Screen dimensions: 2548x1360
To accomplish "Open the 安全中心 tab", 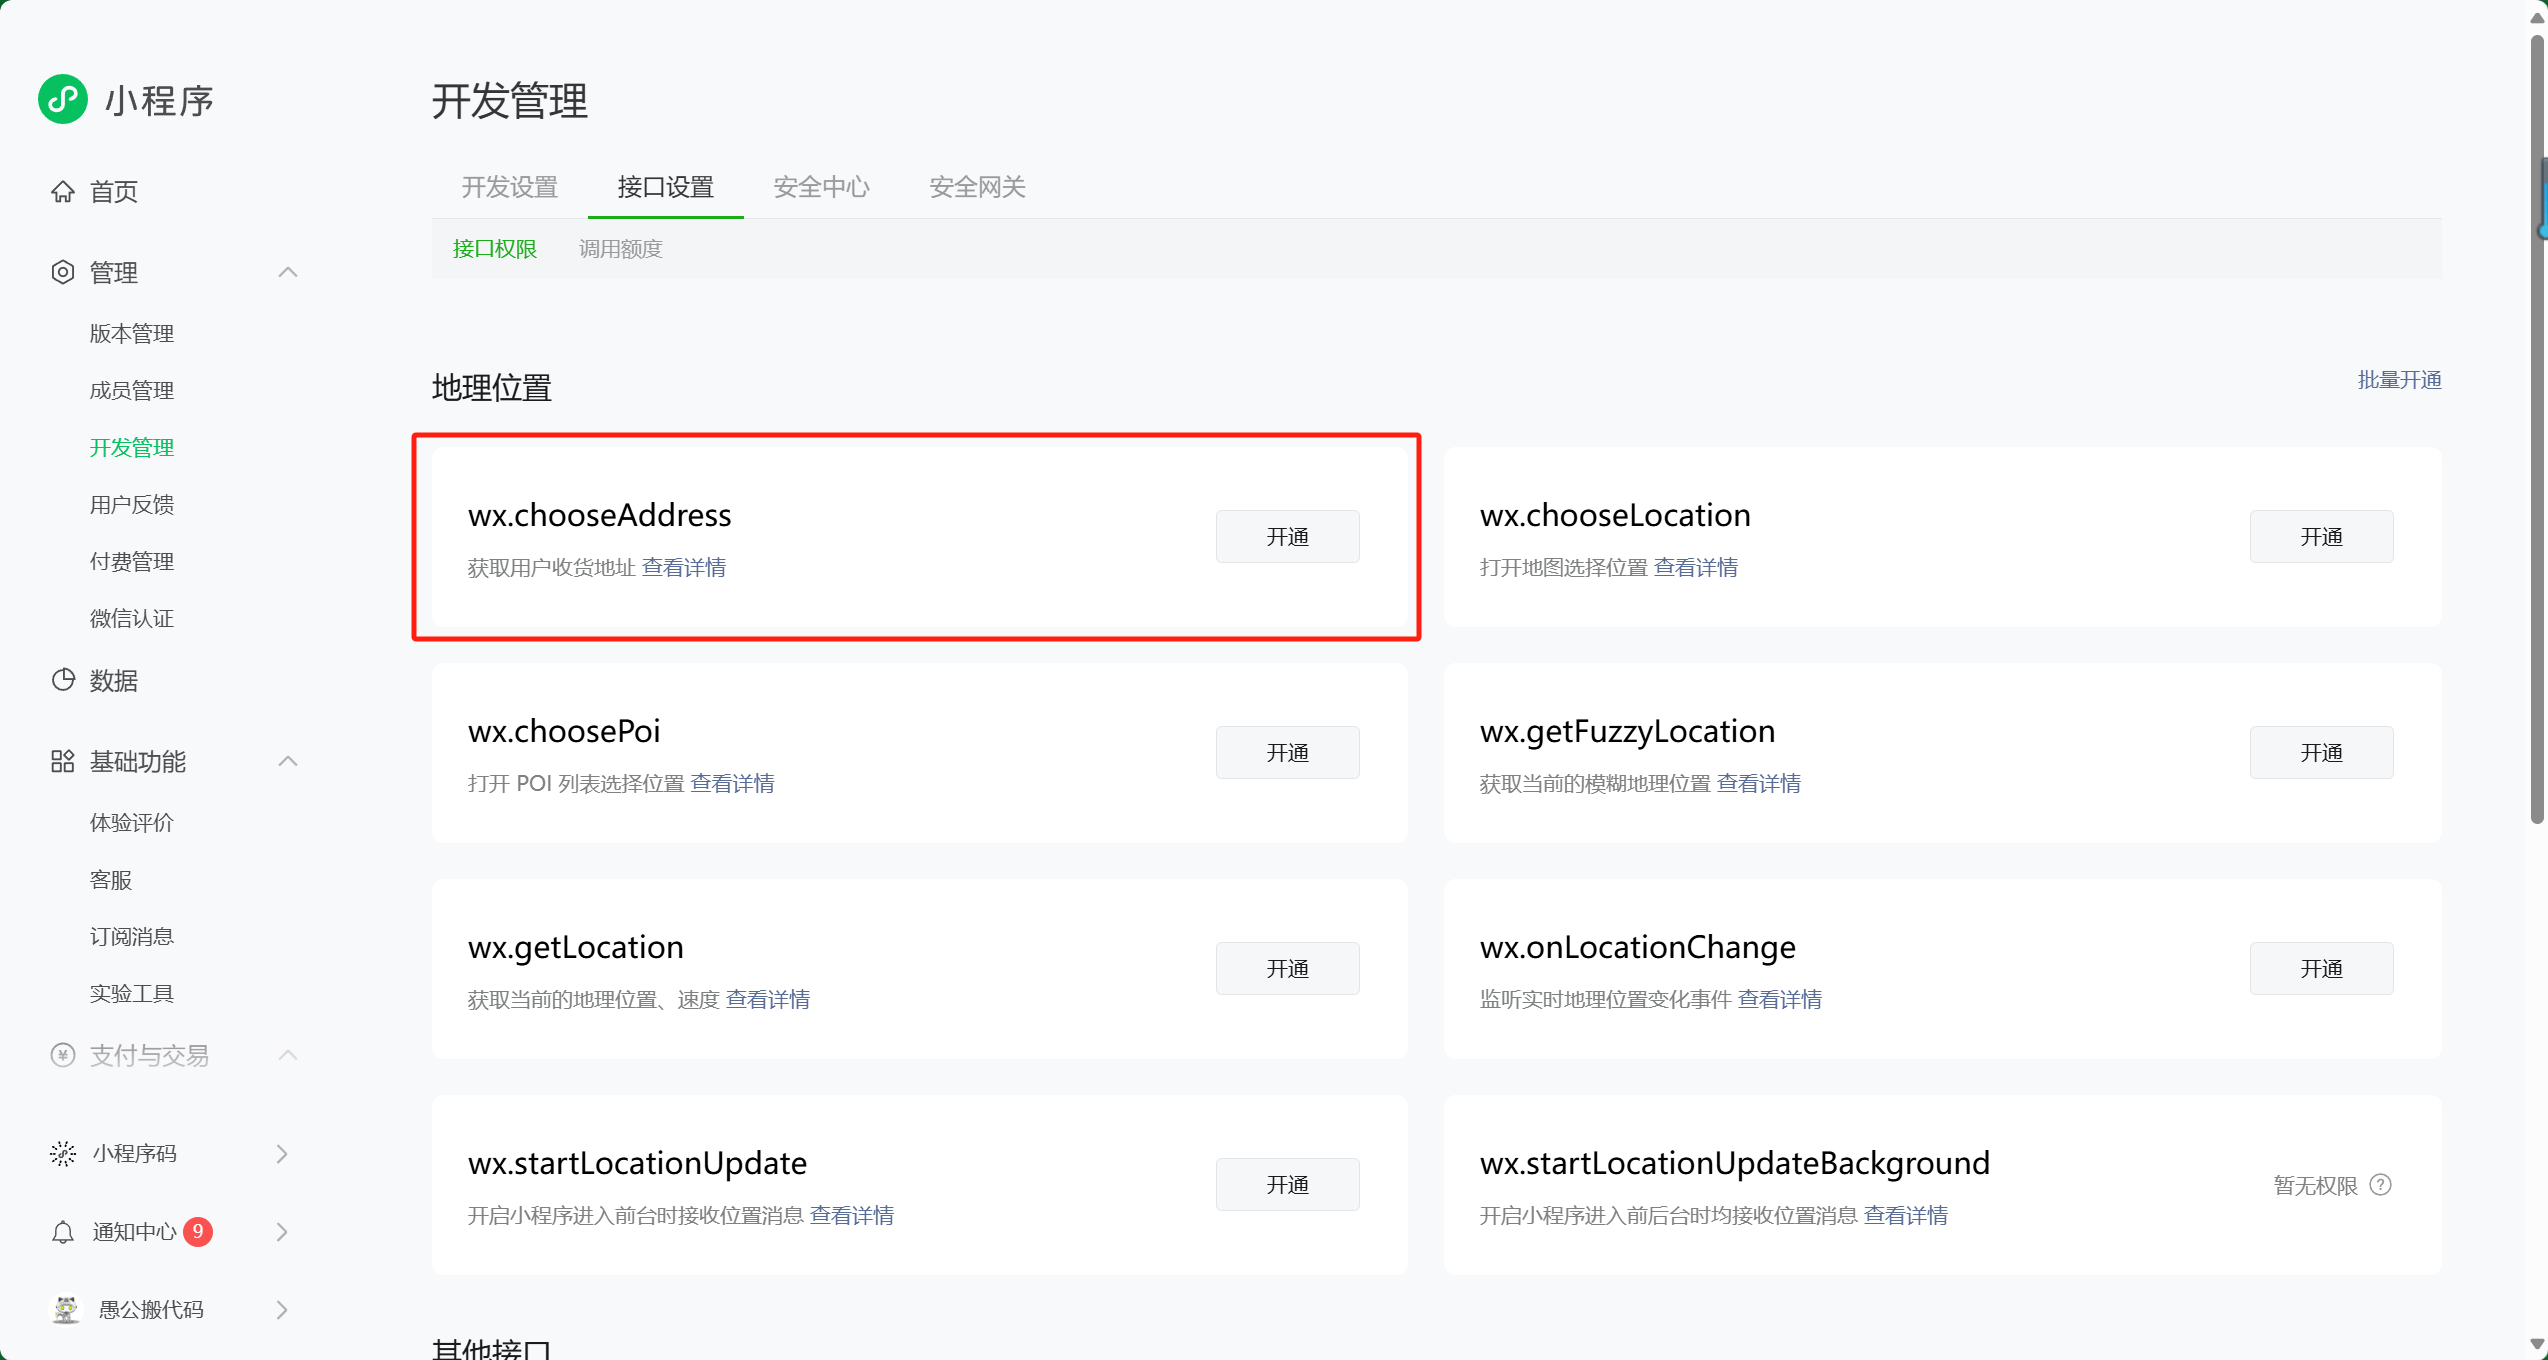I will [x=821, y=187].
